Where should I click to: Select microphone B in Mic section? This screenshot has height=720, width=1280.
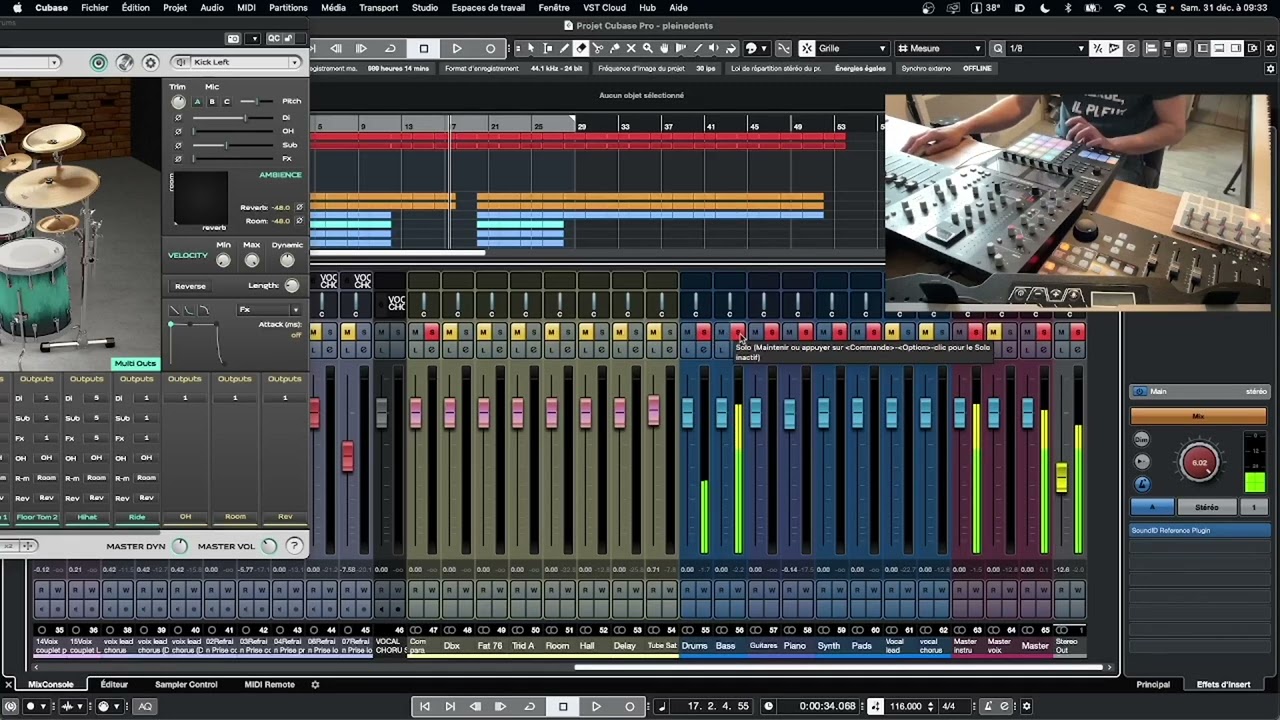pyautogui.click(x=212, y=102)
